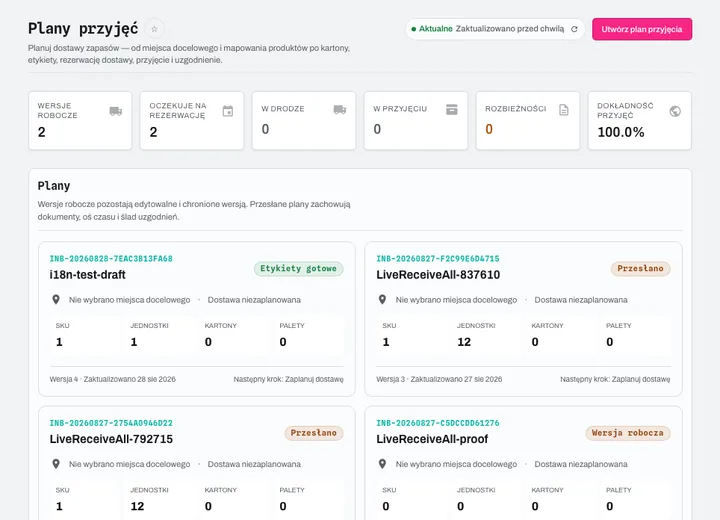Click the favorite star next to Plany przyjęć
Viewport: 720px width, 520px height.
pyautogui.click(x=154, y=29)
